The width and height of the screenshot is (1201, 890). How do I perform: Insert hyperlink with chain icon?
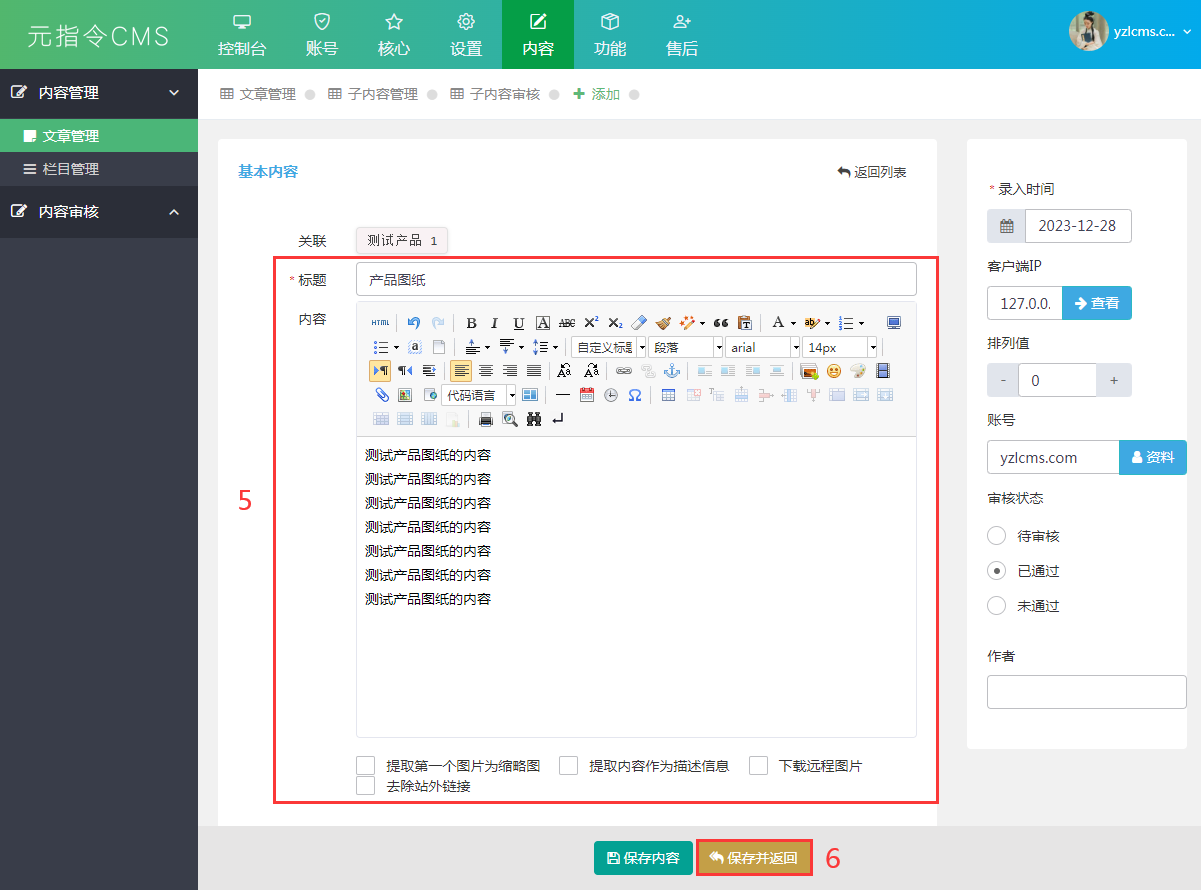click(x=624, y=371)
